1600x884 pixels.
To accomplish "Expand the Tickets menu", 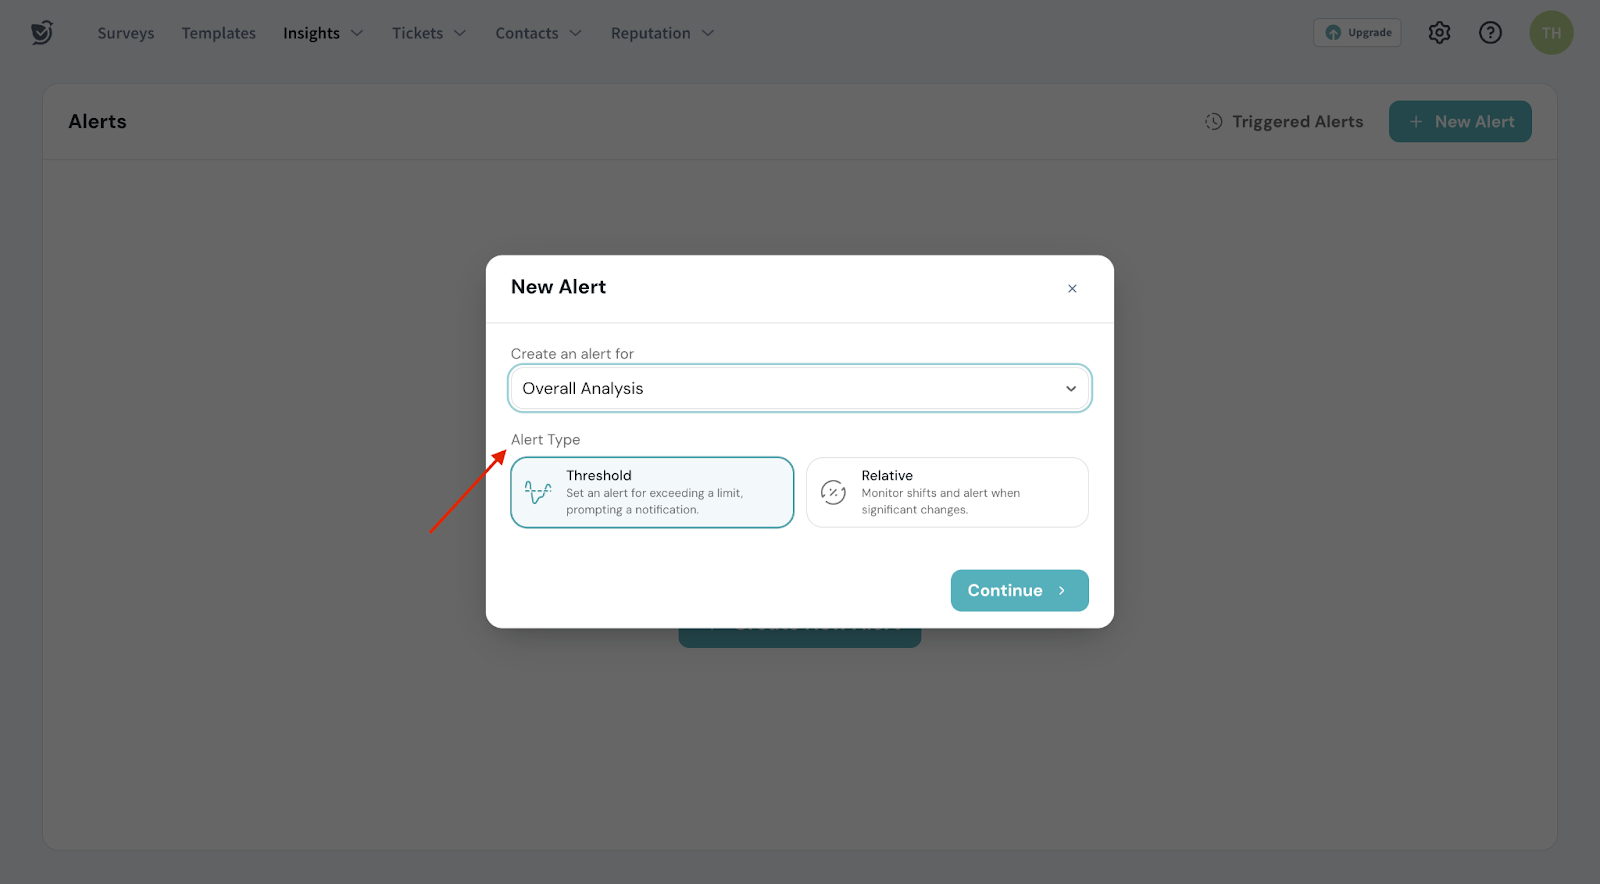I will (429, 33).
